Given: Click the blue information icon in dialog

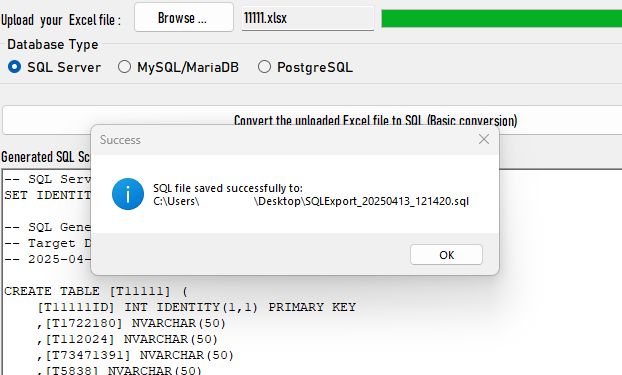Looking at the screenshot, I should pos(128,194).
